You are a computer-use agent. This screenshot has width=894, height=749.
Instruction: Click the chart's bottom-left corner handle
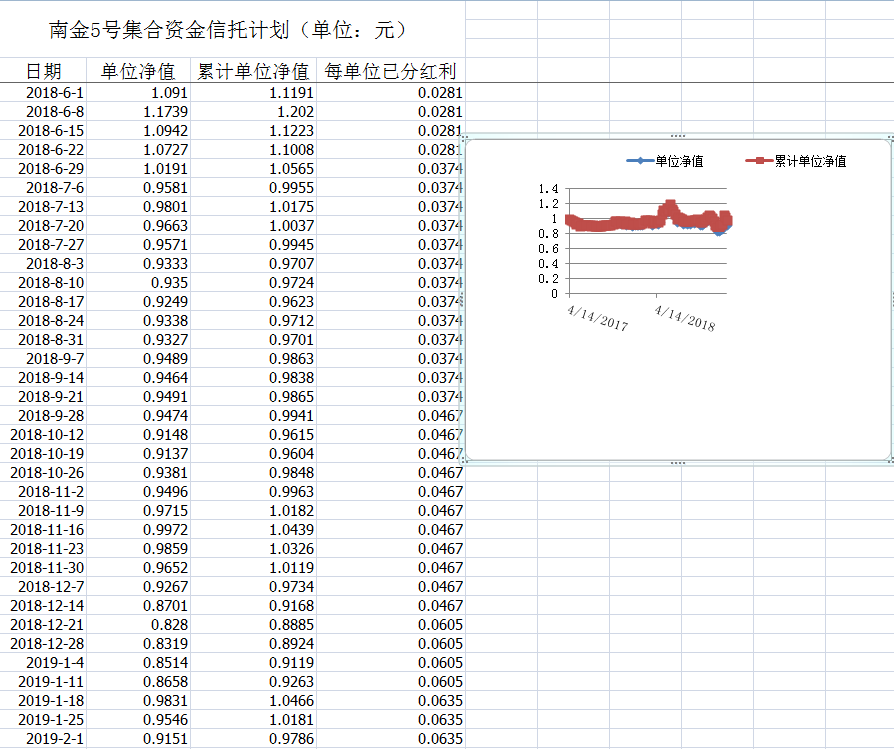point(465,459)
